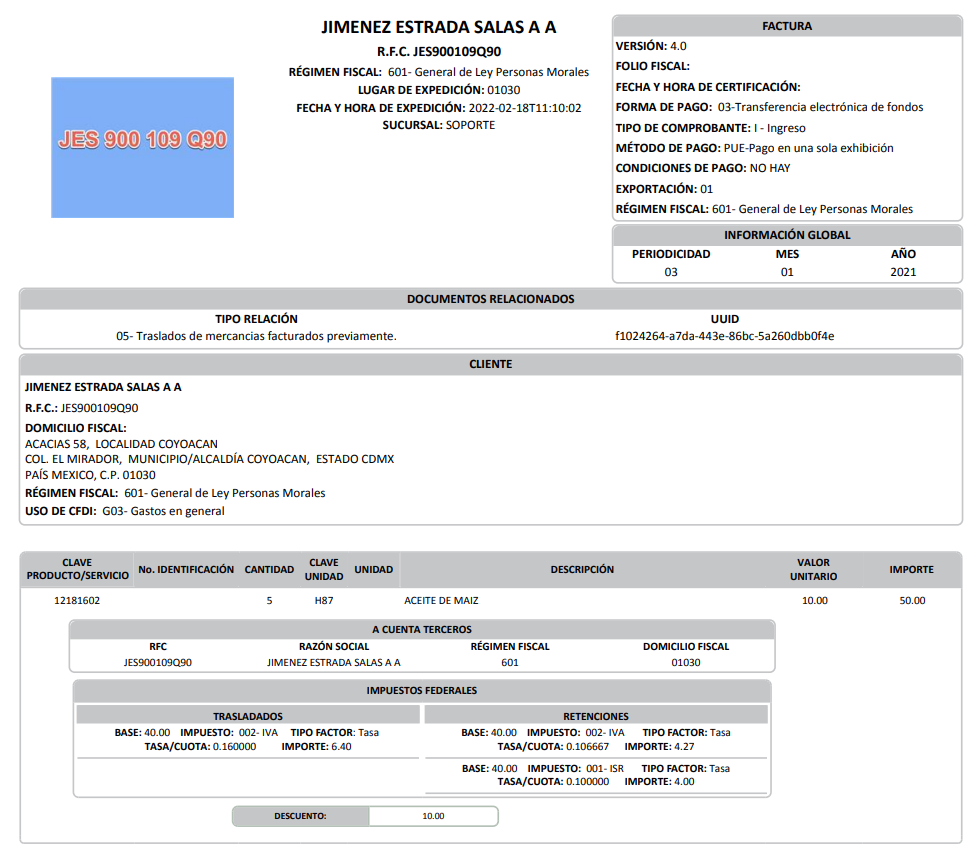The width and height of the screenshot is (979, 844).
Task: Click the TRASLADADOS sub-header
Action: [248, 716]
